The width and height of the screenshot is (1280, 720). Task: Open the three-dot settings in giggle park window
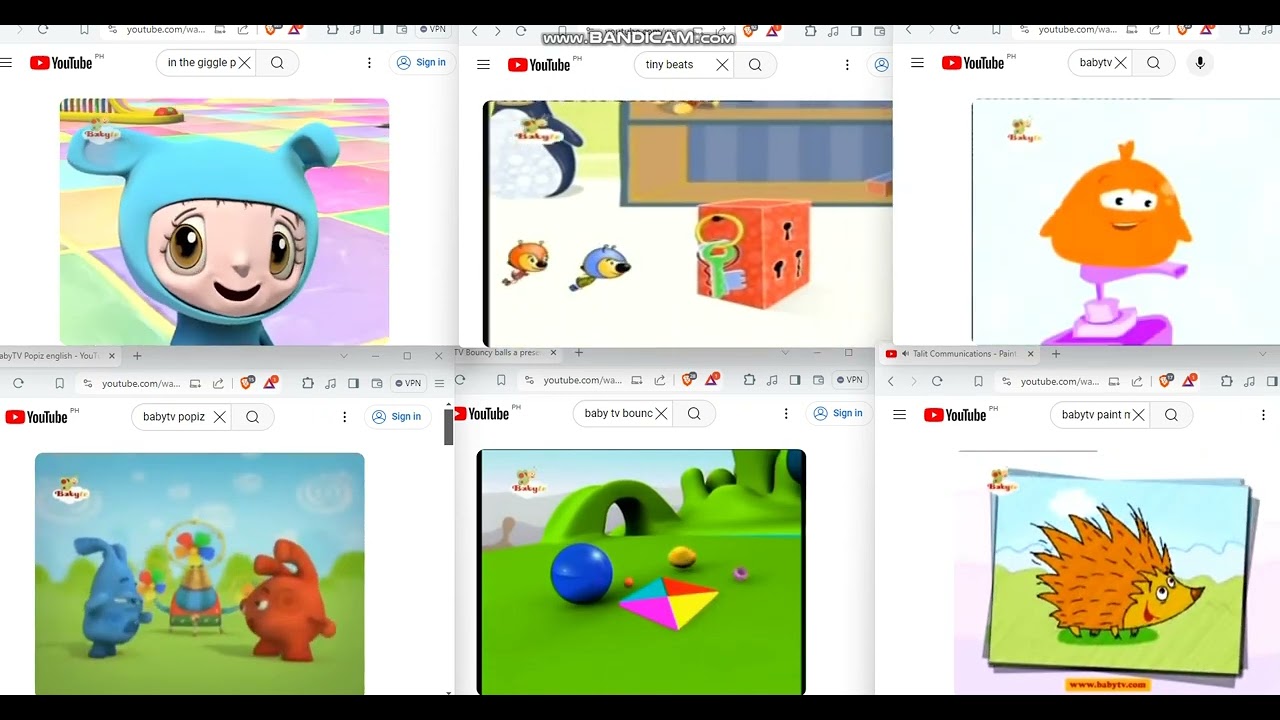click(369, 63)
